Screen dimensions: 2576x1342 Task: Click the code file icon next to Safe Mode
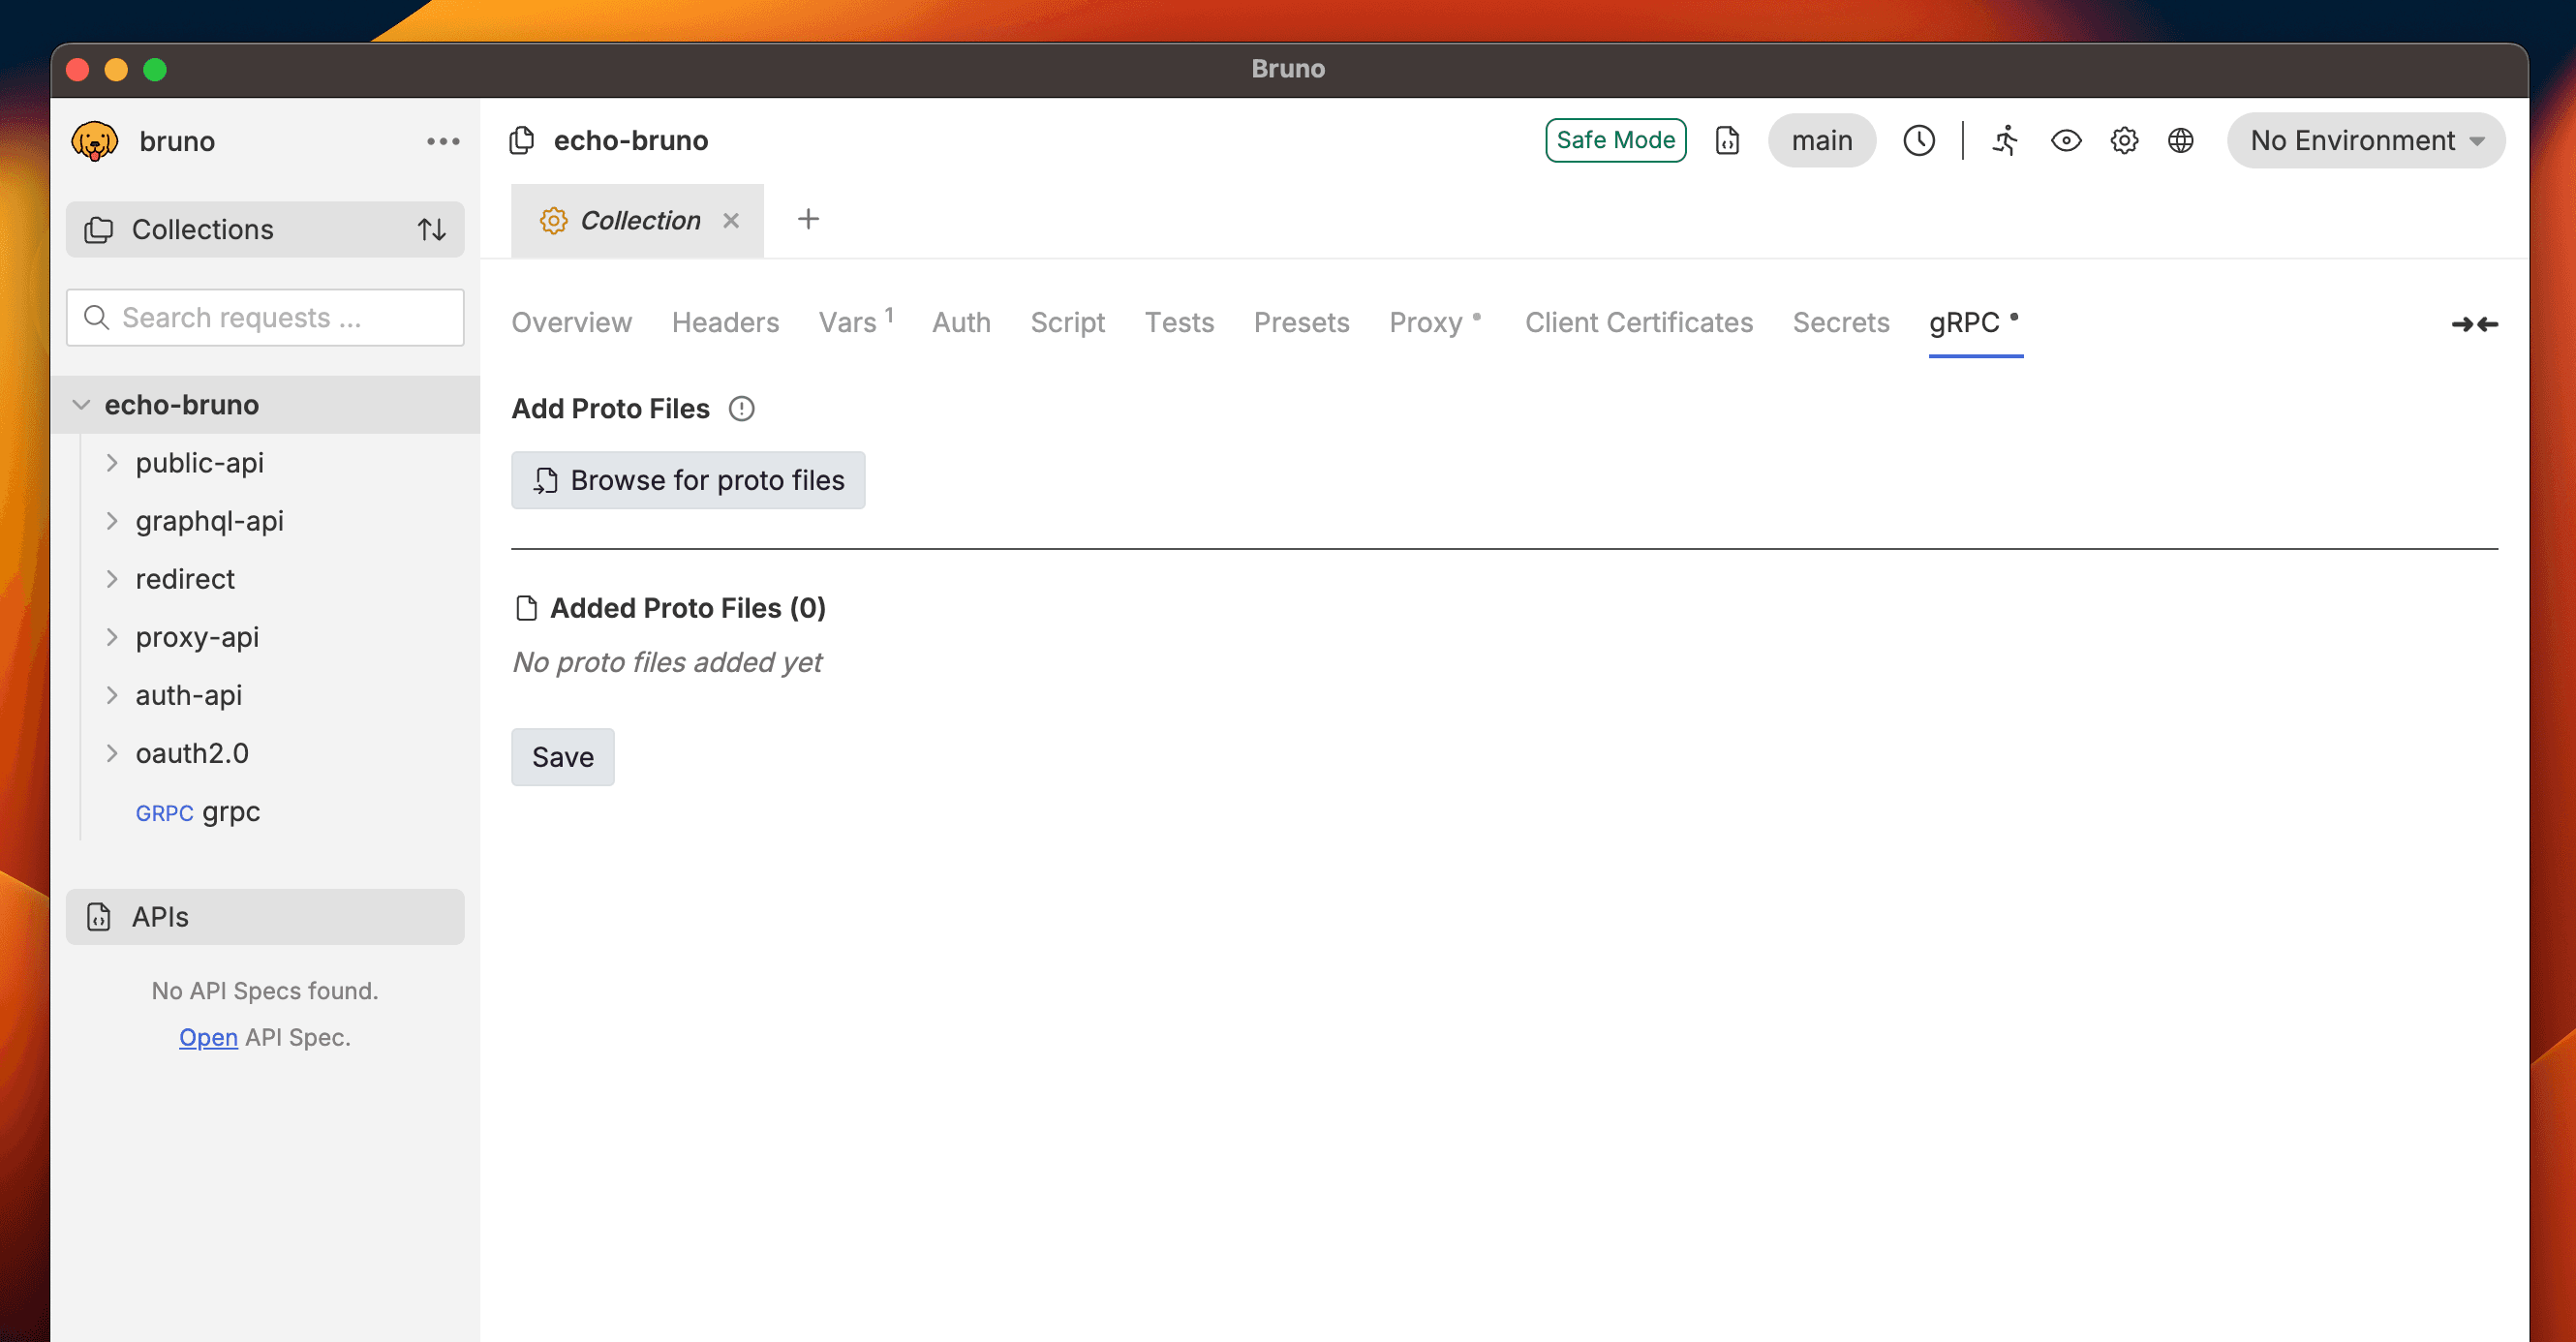(1727, 141)
